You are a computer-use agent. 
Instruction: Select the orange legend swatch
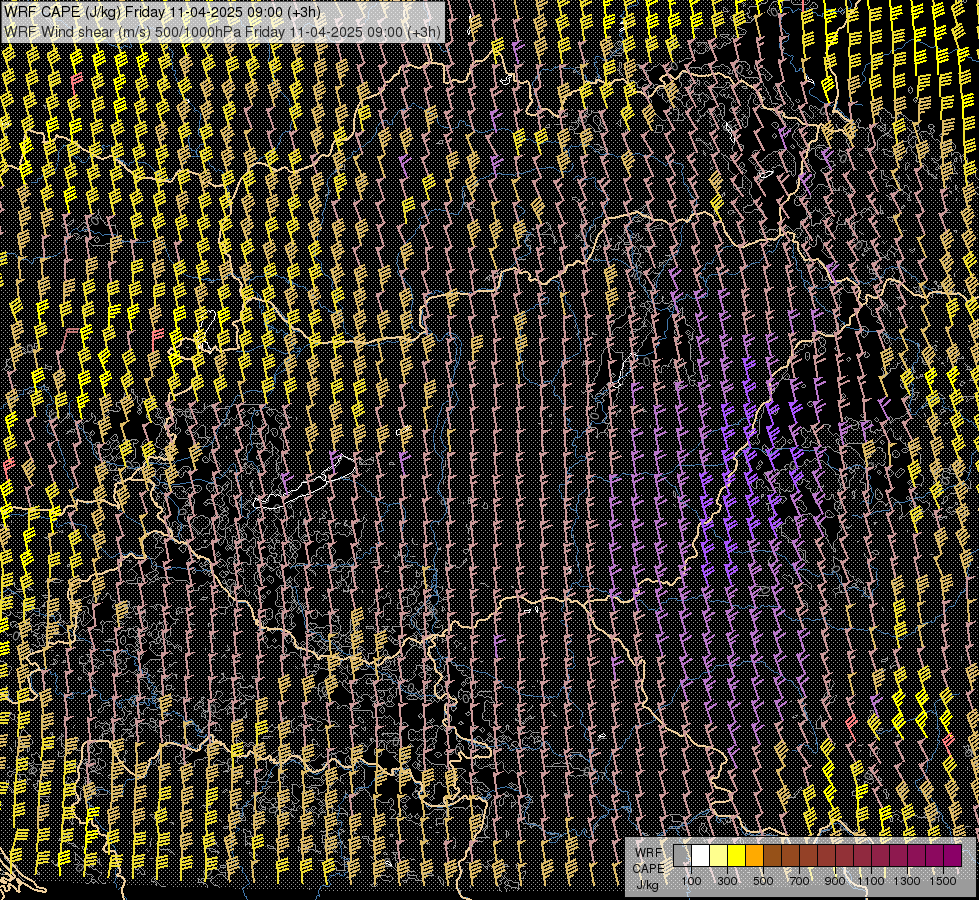[754, 855]
